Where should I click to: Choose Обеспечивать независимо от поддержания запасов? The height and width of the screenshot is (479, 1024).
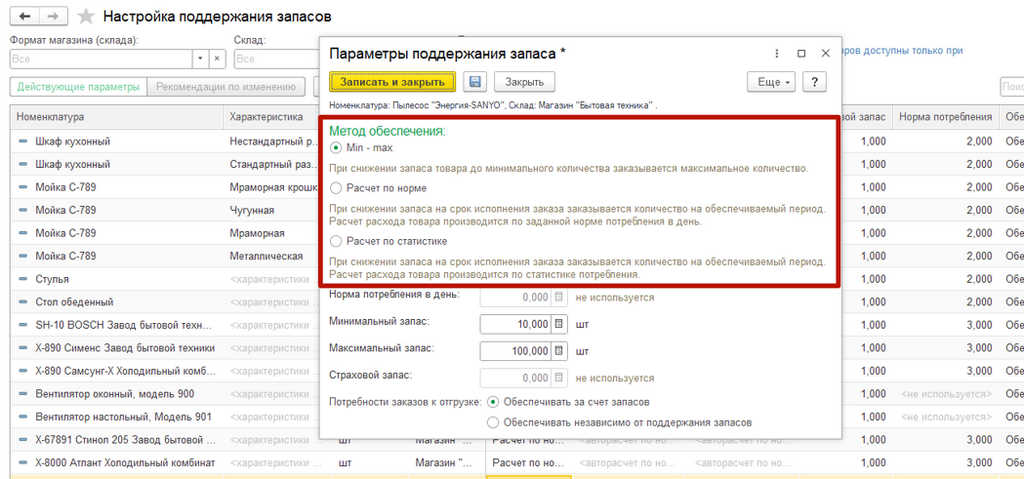[x=493, y=422]
